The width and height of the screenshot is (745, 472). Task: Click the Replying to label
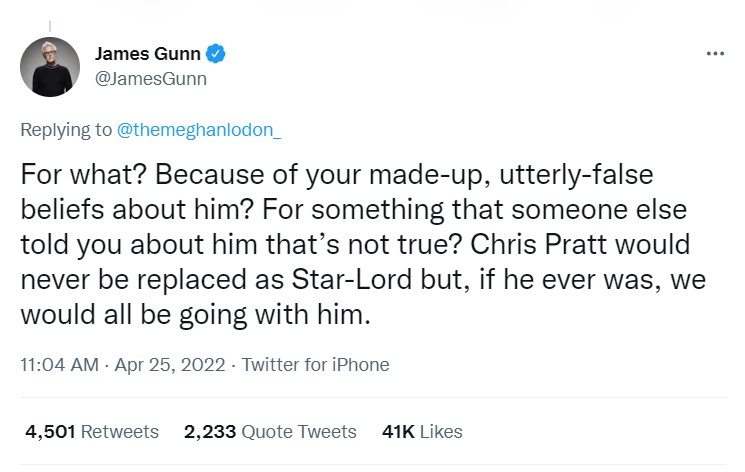[x=66, y=130]
